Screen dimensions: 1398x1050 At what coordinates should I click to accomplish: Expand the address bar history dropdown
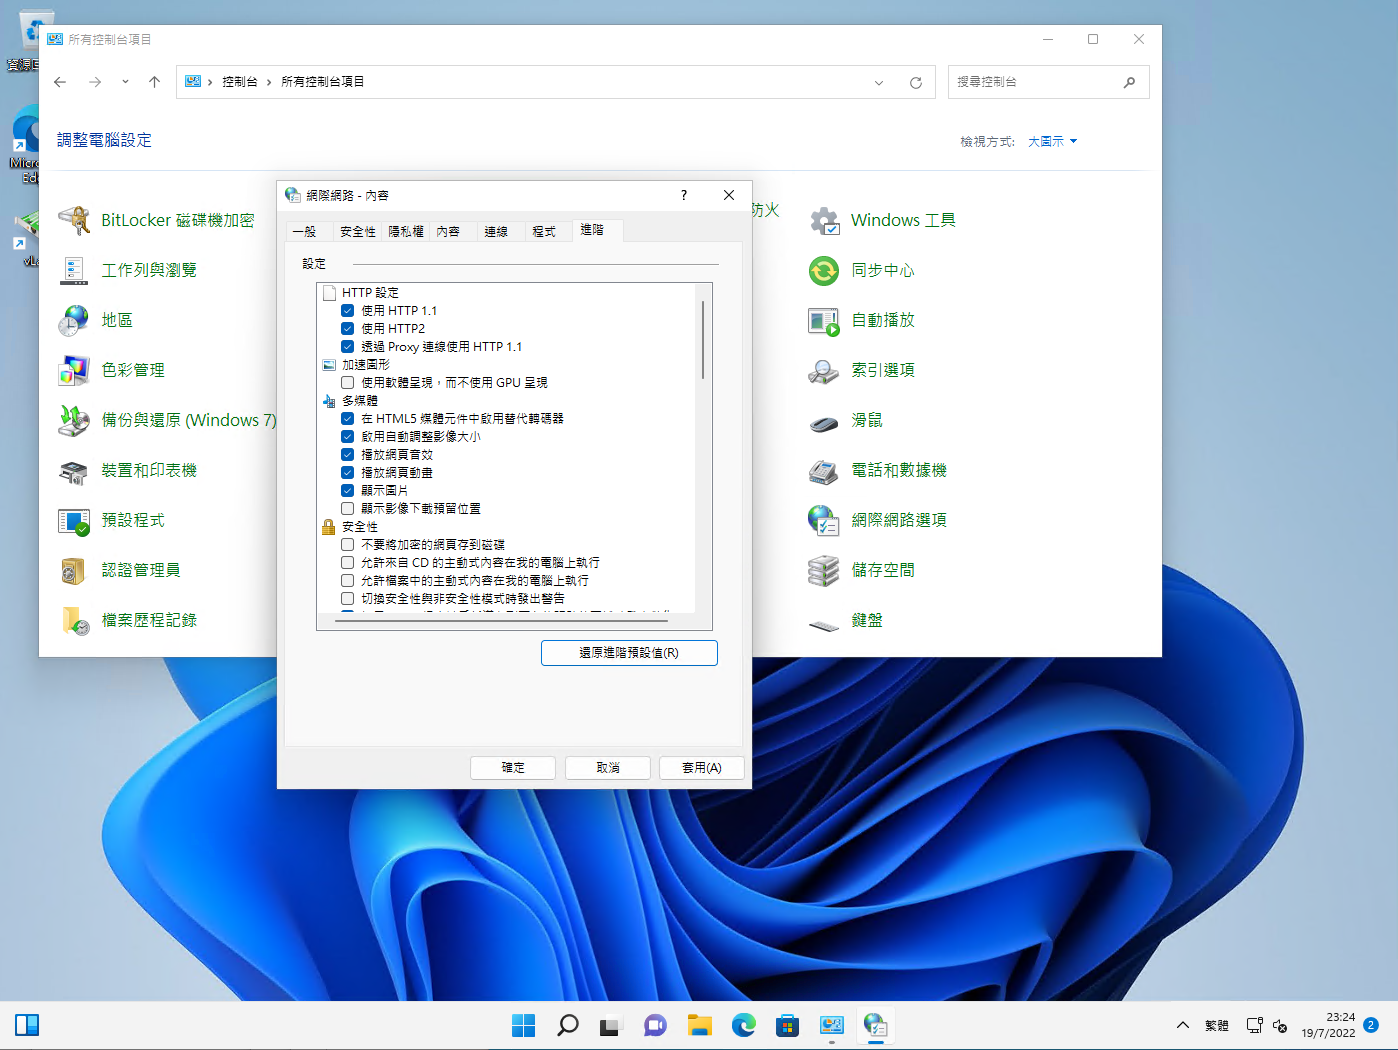click(x=879, y=82)
